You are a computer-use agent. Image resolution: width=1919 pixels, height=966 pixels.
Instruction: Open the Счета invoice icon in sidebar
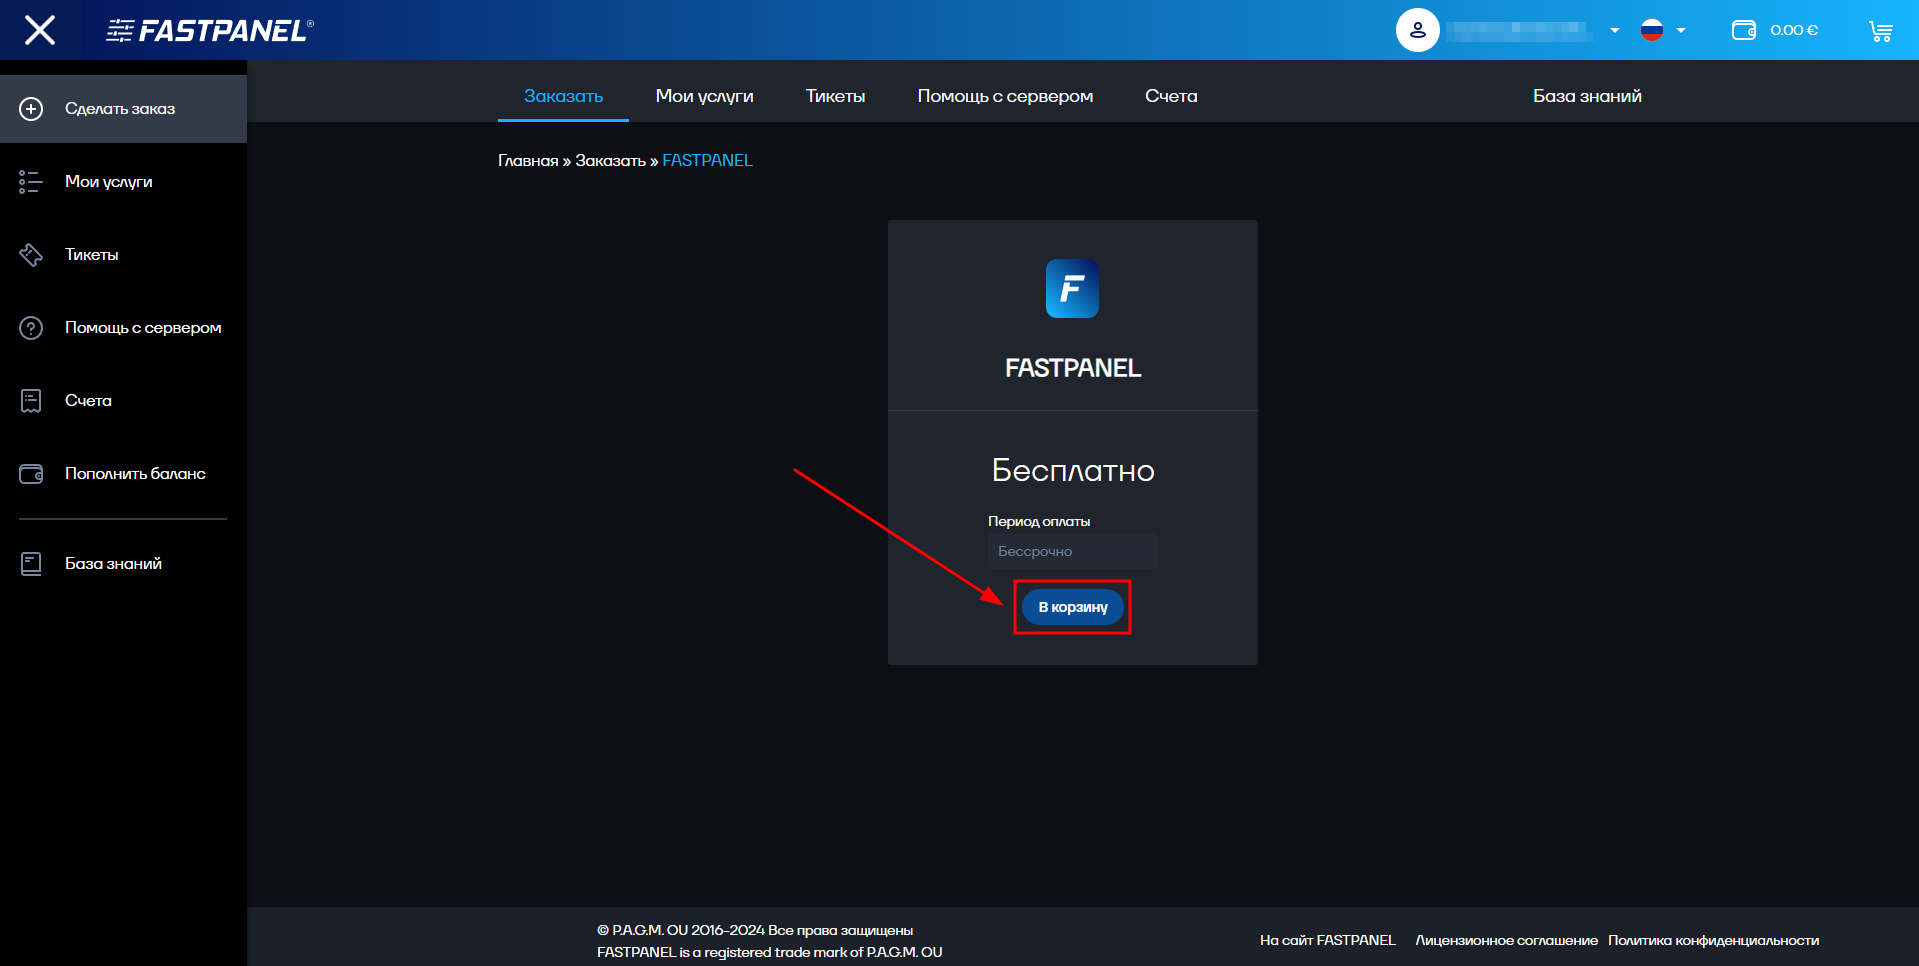[x=29, y=400]
